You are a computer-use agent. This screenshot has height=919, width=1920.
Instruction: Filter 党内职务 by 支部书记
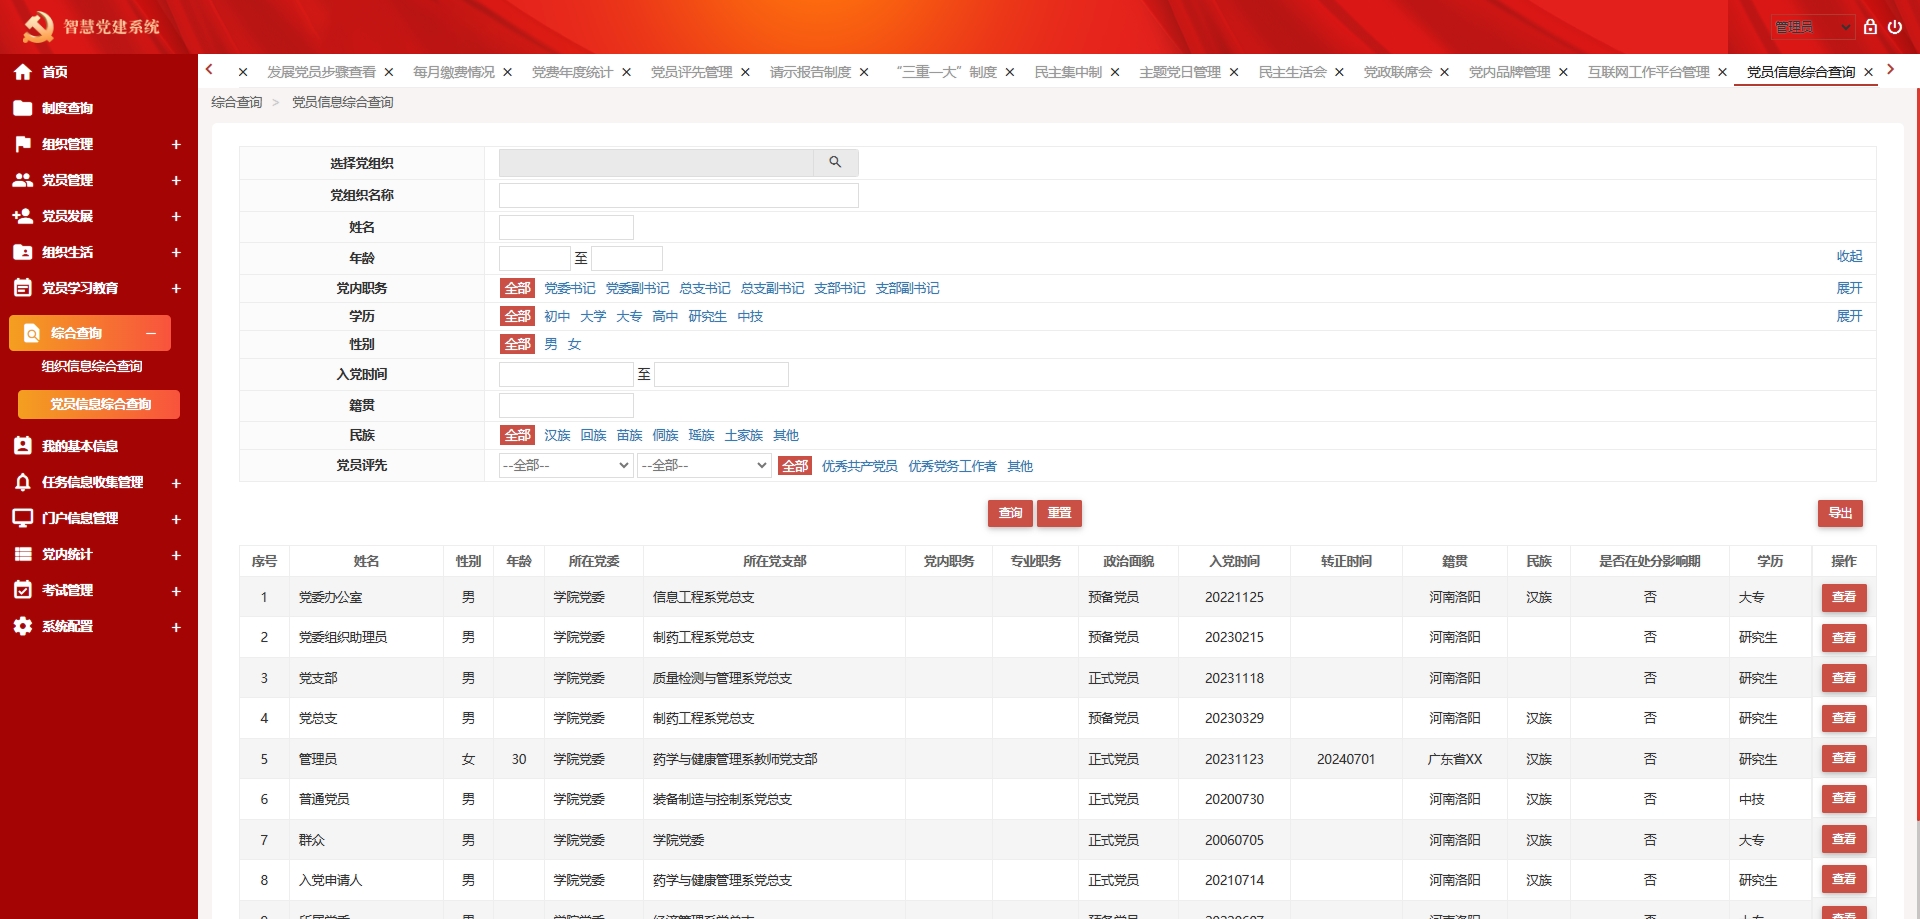[840, 288]
